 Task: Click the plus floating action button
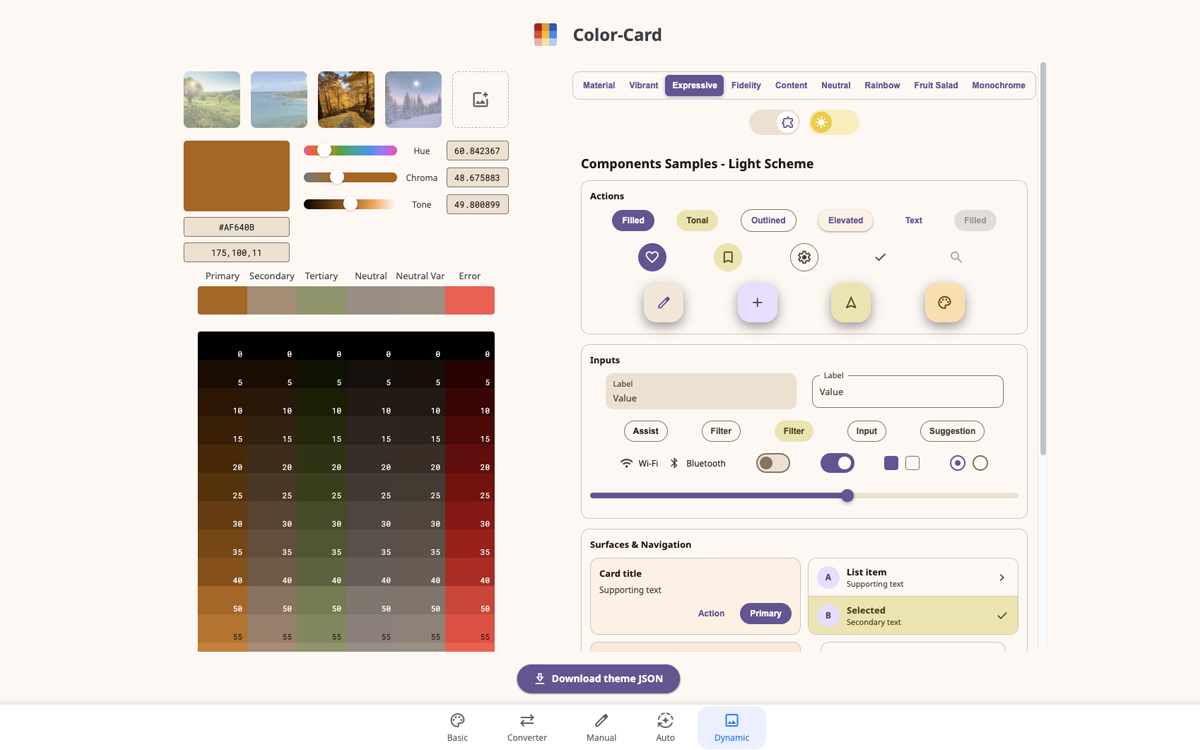(757, 302)
